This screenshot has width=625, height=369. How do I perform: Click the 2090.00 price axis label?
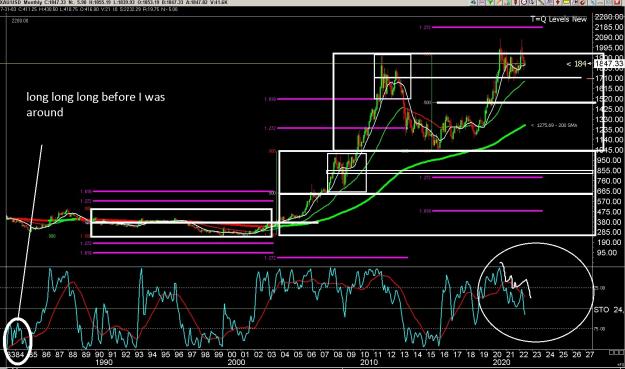609,37
